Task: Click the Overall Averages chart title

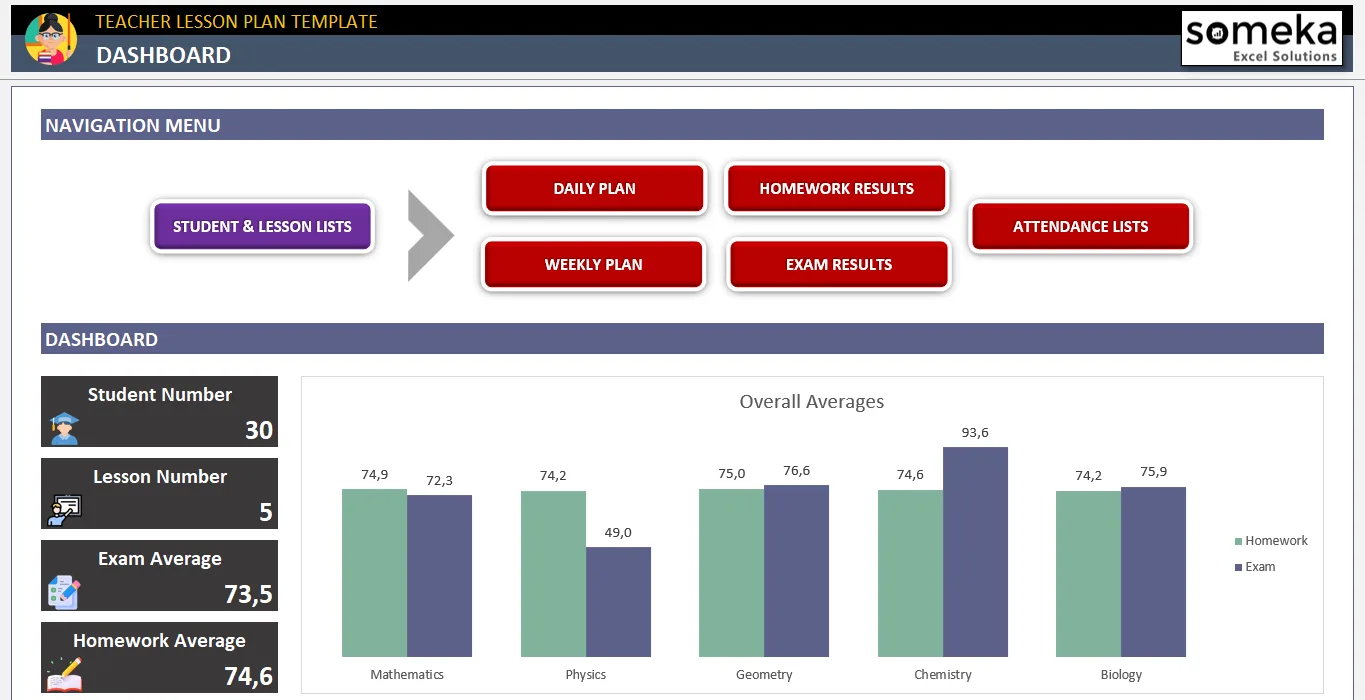Action: 812,402
